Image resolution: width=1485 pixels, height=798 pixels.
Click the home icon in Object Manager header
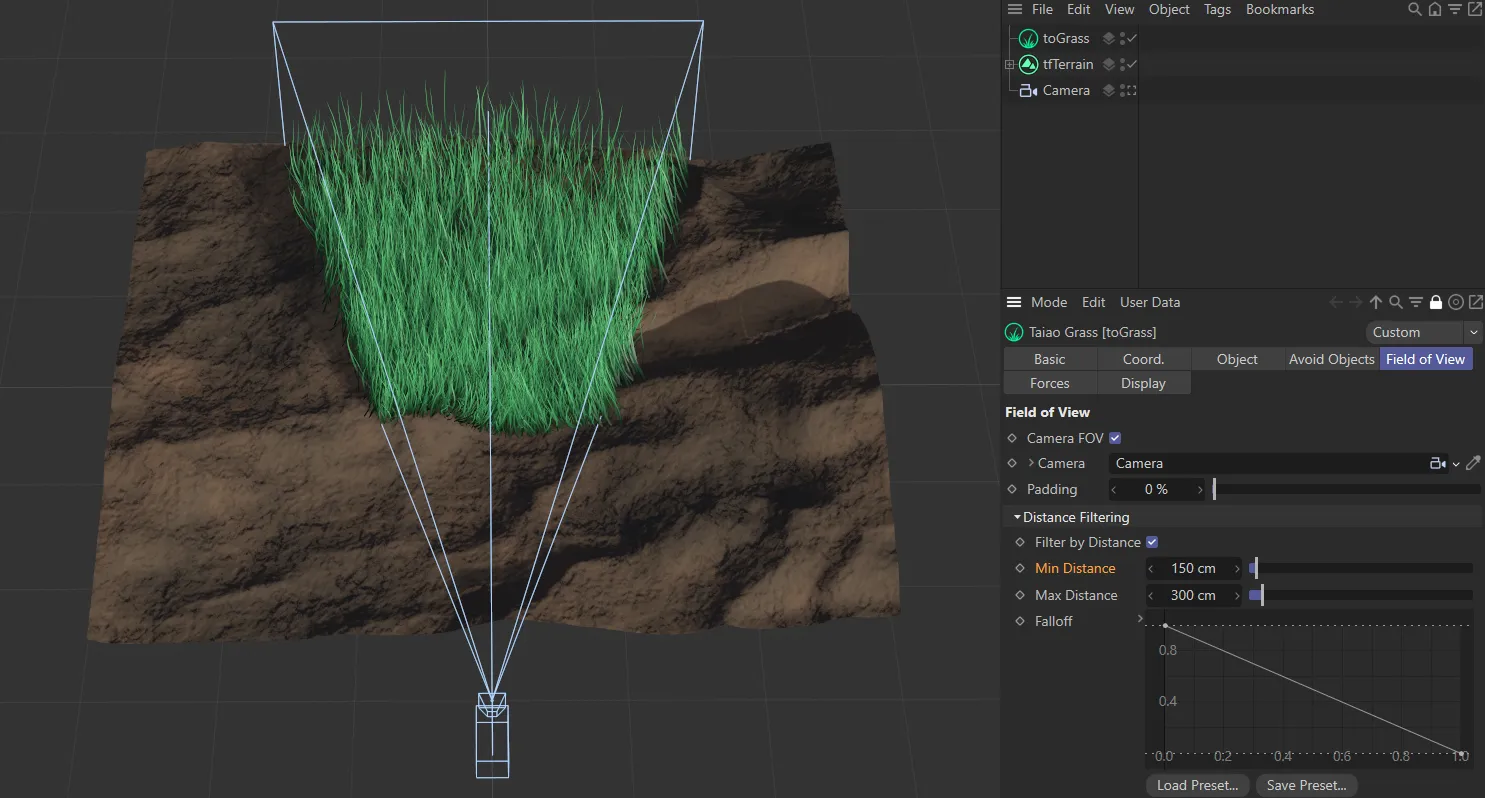[x=1434, y=9]
